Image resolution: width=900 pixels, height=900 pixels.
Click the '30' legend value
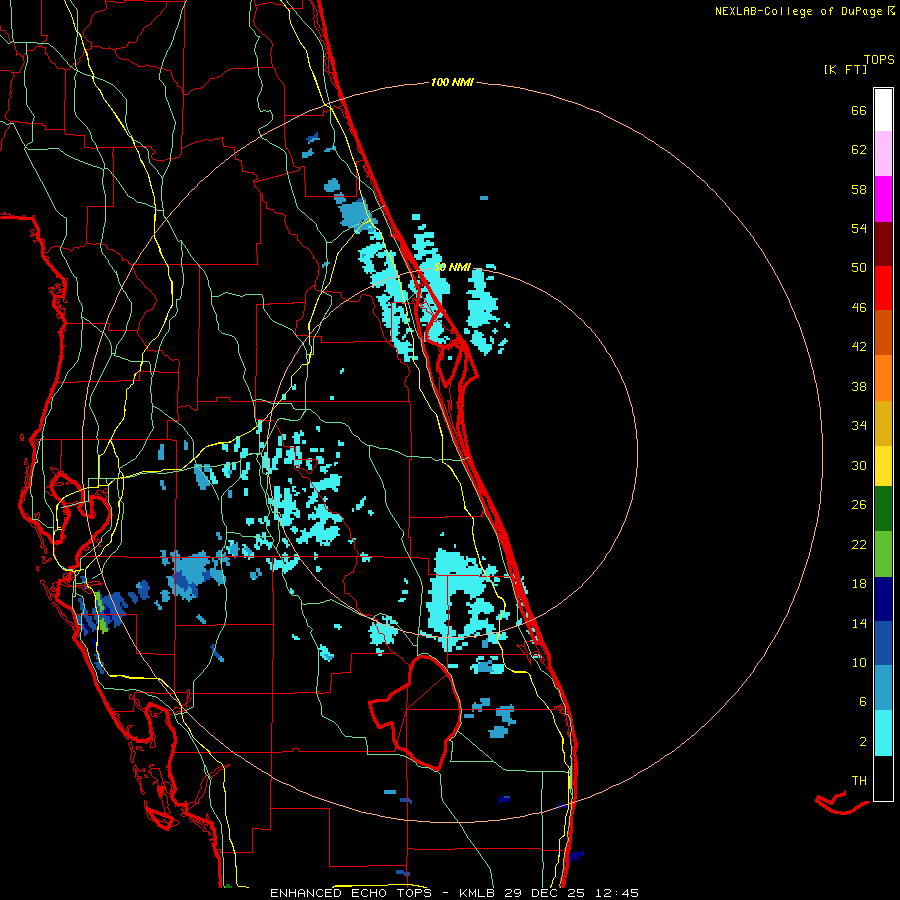click(x=859, y=465)
